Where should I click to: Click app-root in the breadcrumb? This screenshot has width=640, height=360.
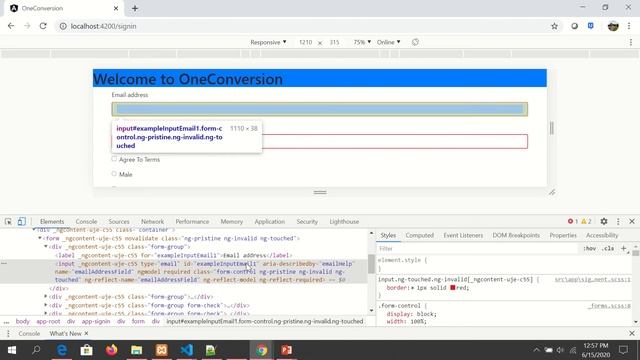point(48,321)
